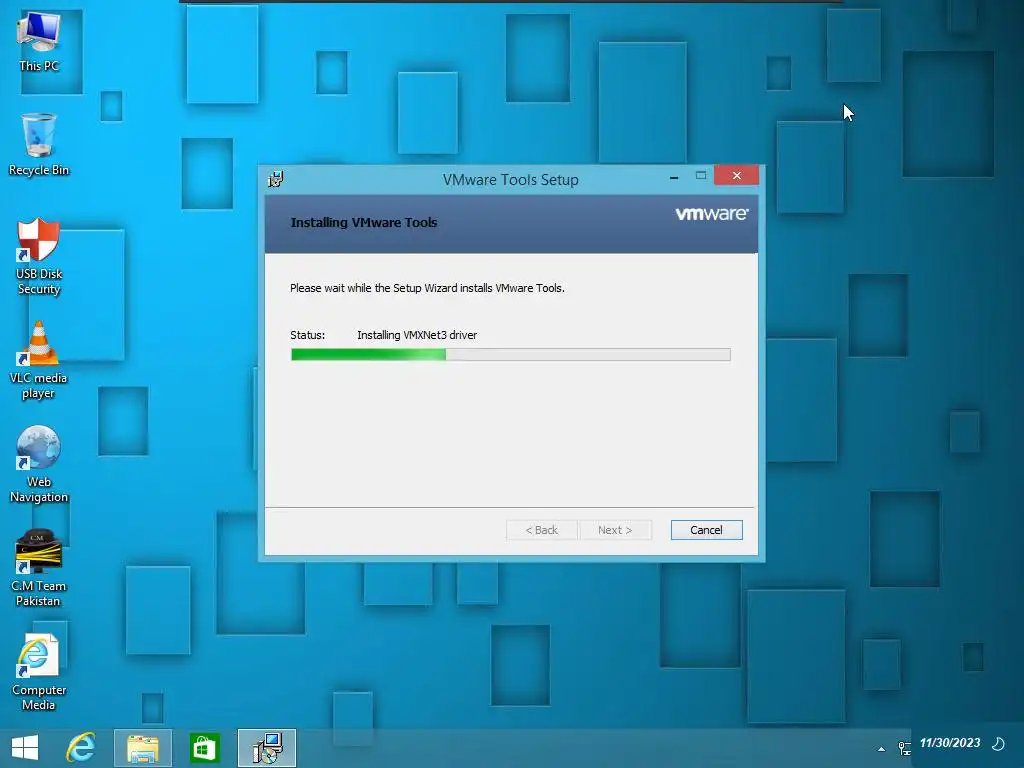Click the disabled Next button
The image size is (1024, 768).
click(615, 530)
